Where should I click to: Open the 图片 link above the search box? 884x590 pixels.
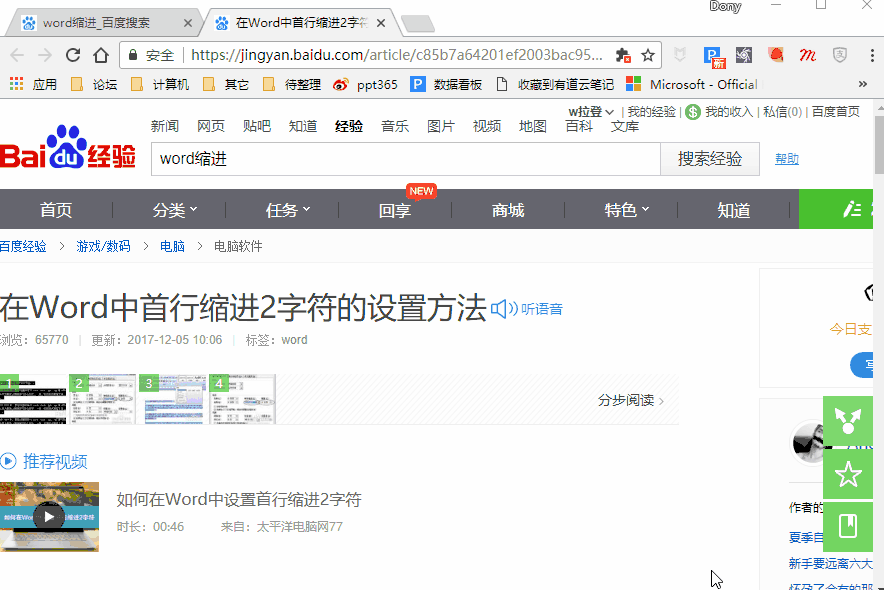coord(440,126)
